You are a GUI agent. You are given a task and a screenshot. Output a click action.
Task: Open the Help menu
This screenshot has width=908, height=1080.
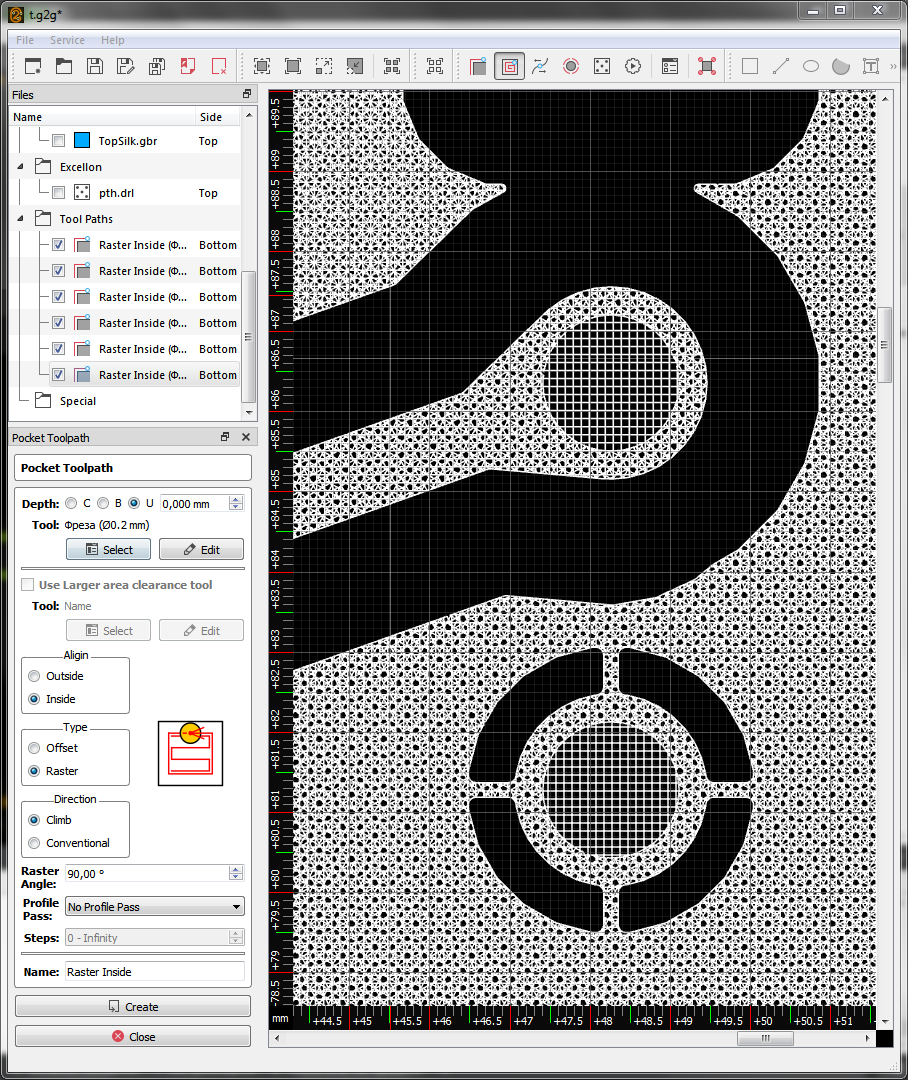click(x=112, y=40)
